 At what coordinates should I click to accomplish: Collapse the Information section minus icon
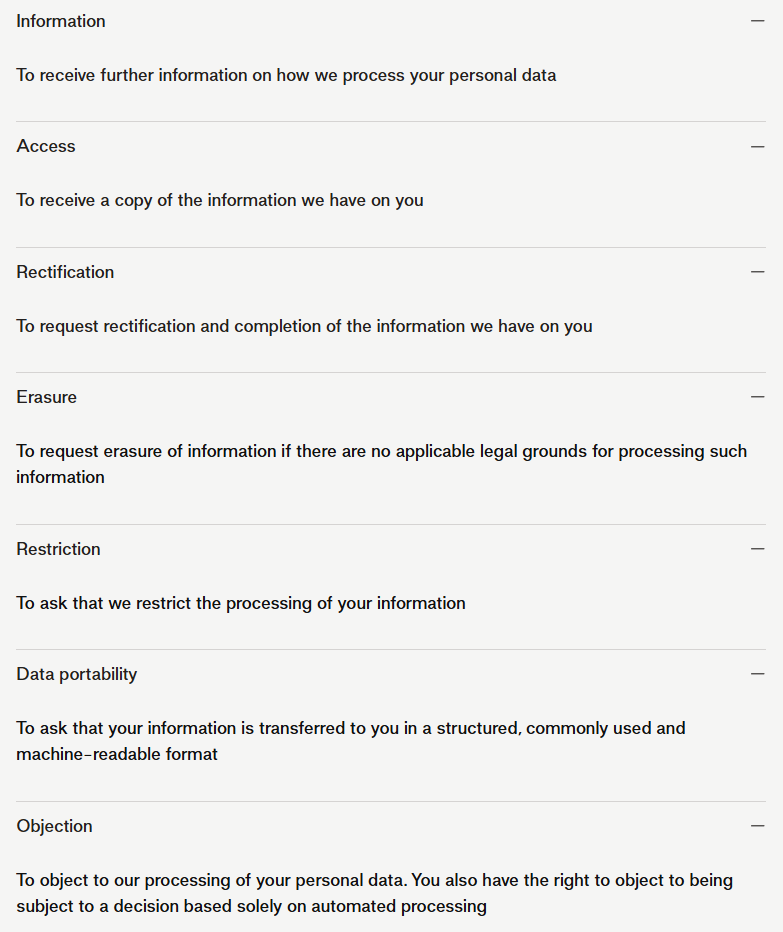757,21
